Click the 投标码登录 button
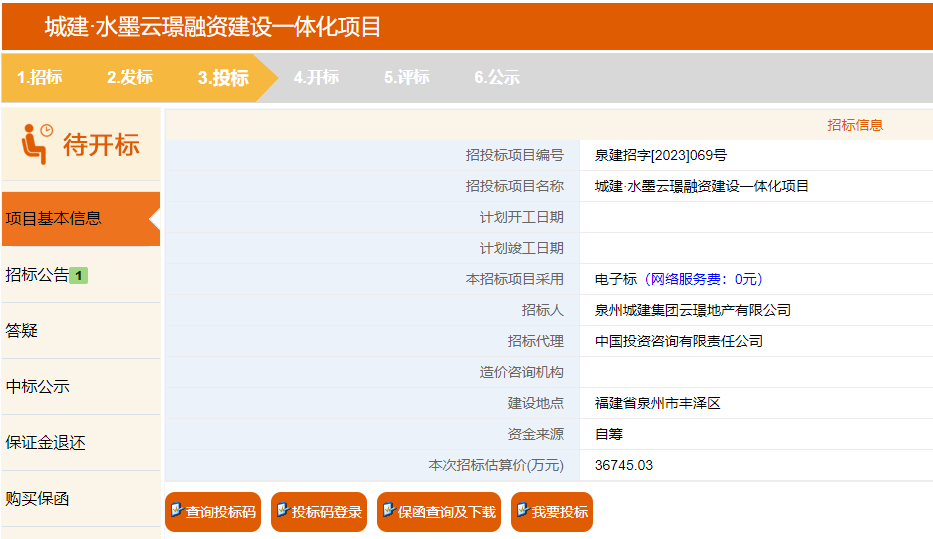The image size is (933, 539). [x=319, y=512]
